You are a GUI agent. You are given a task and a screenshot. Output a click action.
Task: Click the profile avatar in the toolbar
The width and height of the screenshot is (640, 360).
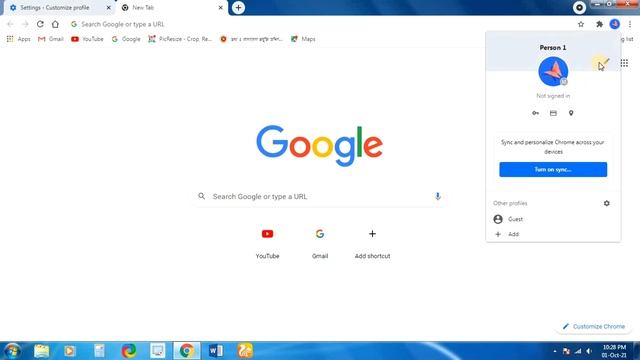pyautogui.click(x=615, y=24)
